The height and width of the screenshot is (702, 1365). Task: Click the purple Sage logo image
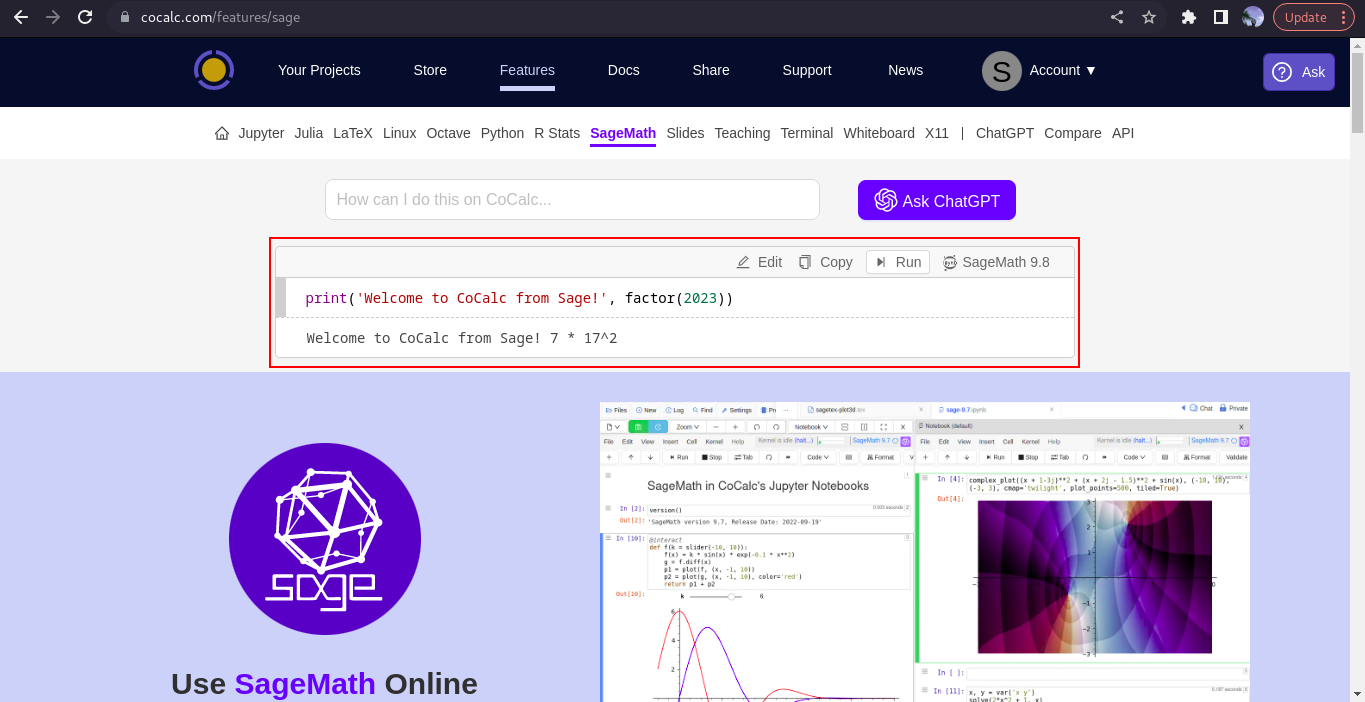point(325,538)
